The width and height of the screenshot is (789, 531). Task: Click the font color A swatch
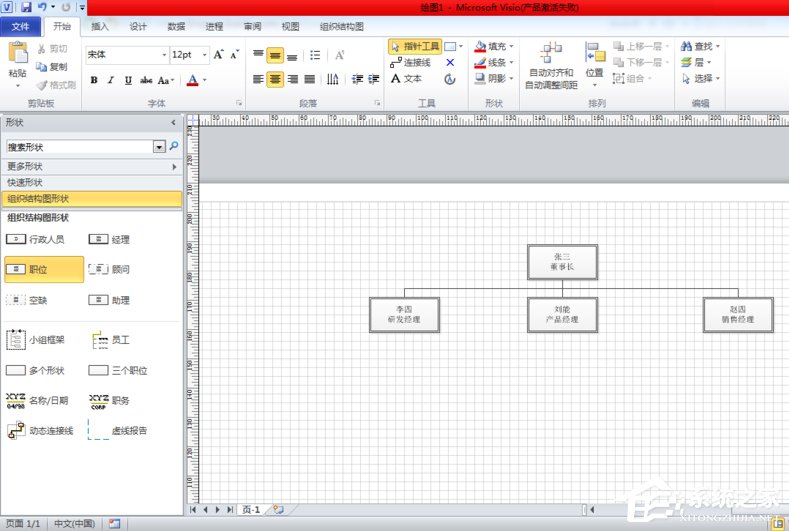[x=192, y=80]
